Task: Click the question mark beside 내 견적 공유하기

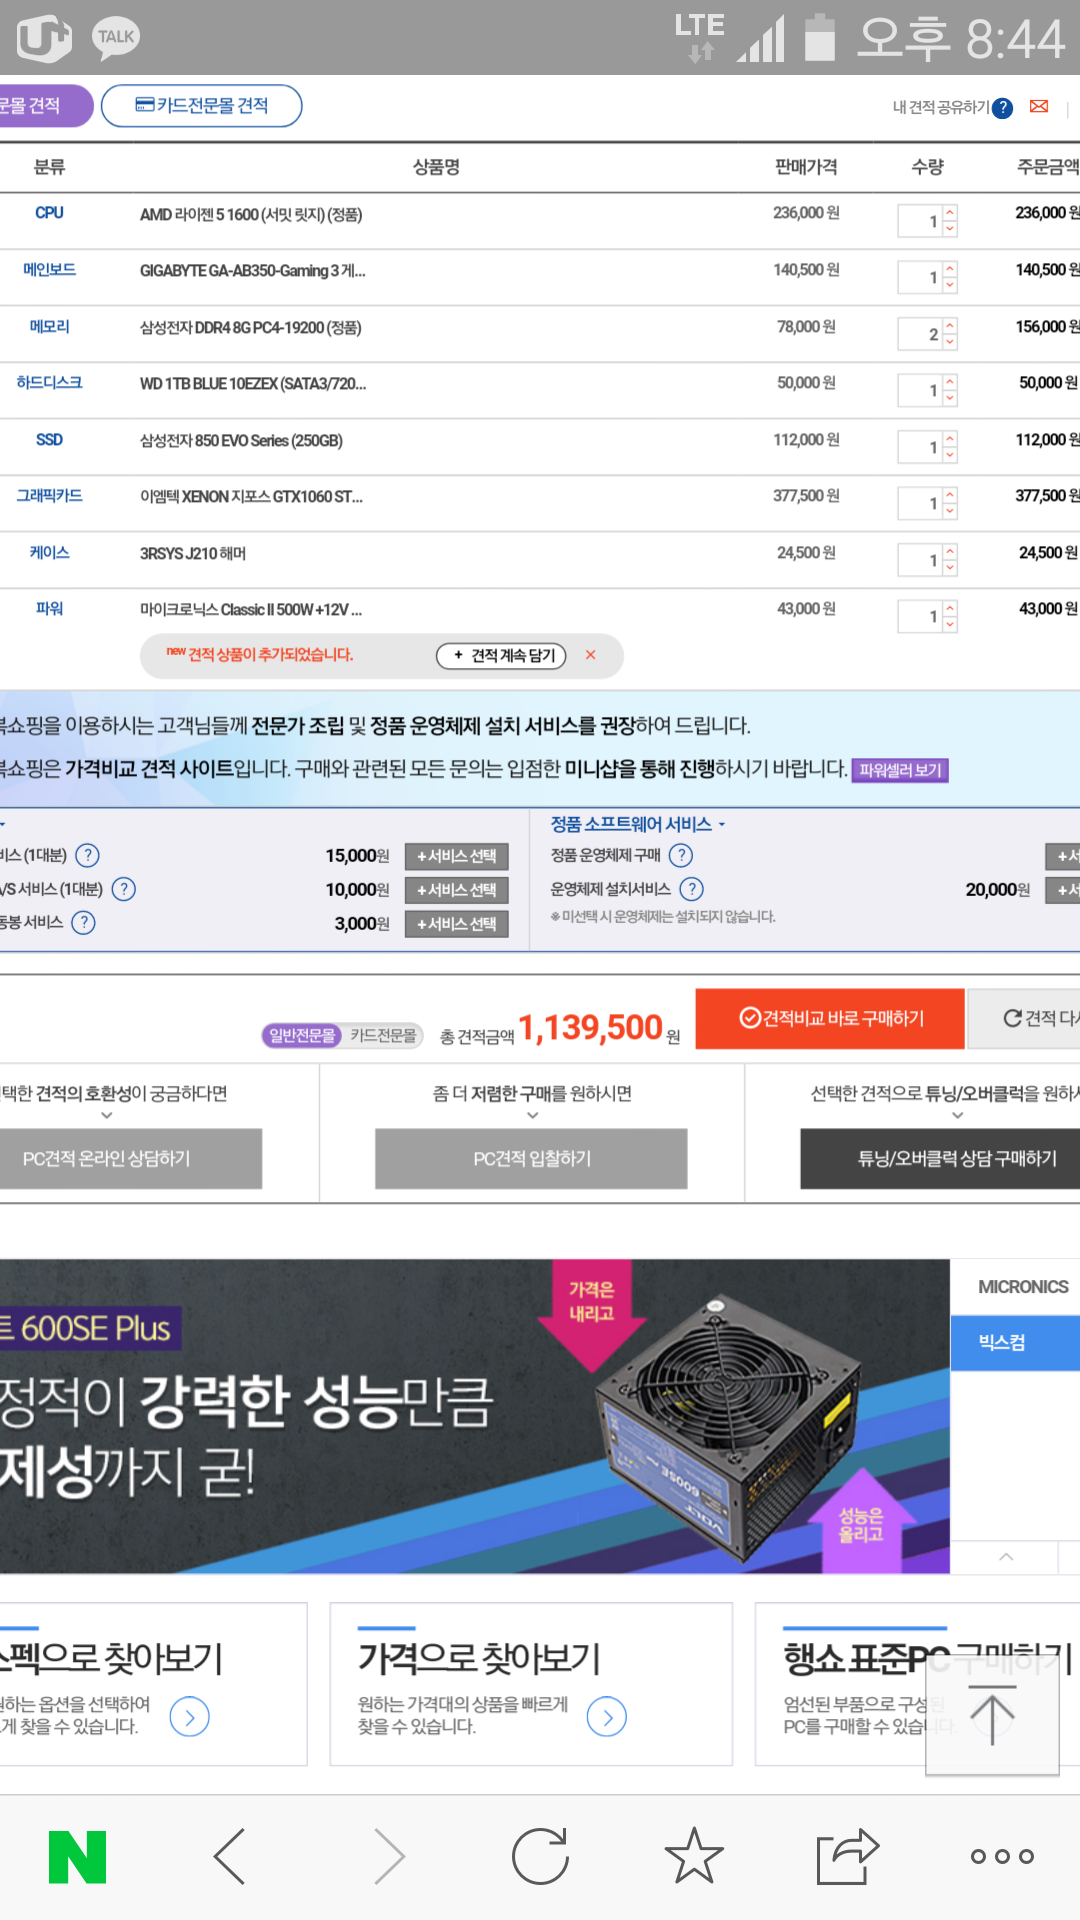Action: coord(1003,108)
